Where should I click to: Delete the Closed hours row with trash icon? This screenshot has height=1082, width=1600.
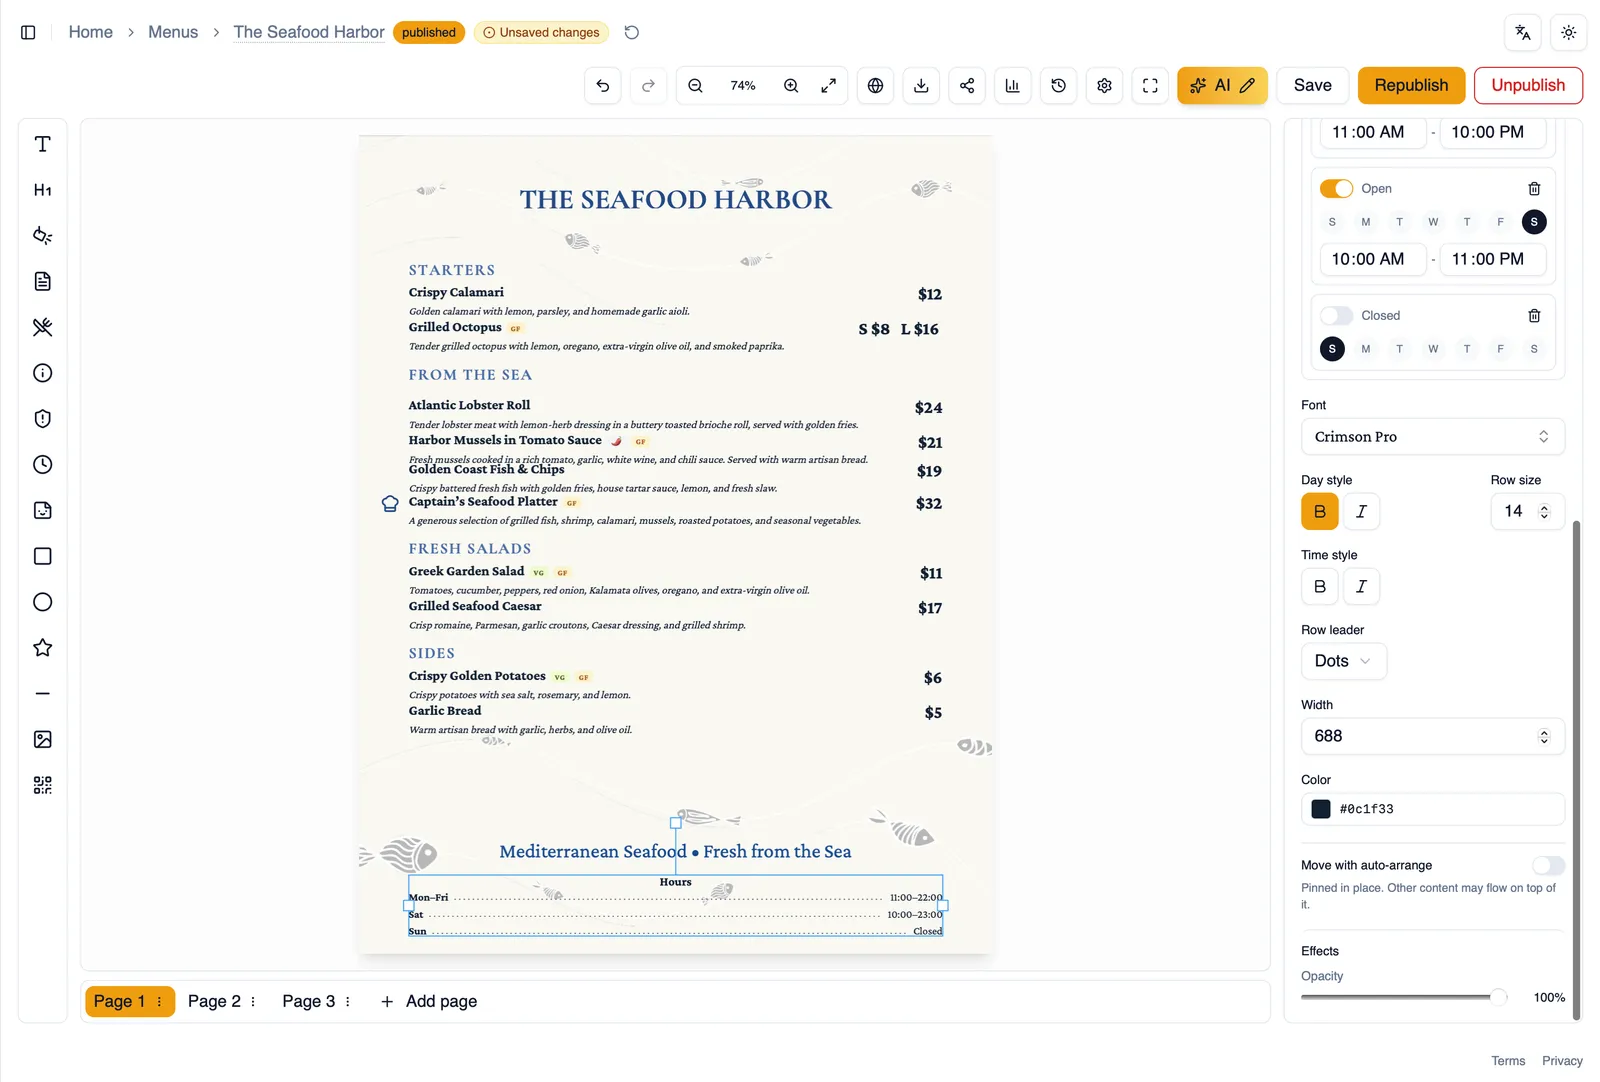point(1534,315)
